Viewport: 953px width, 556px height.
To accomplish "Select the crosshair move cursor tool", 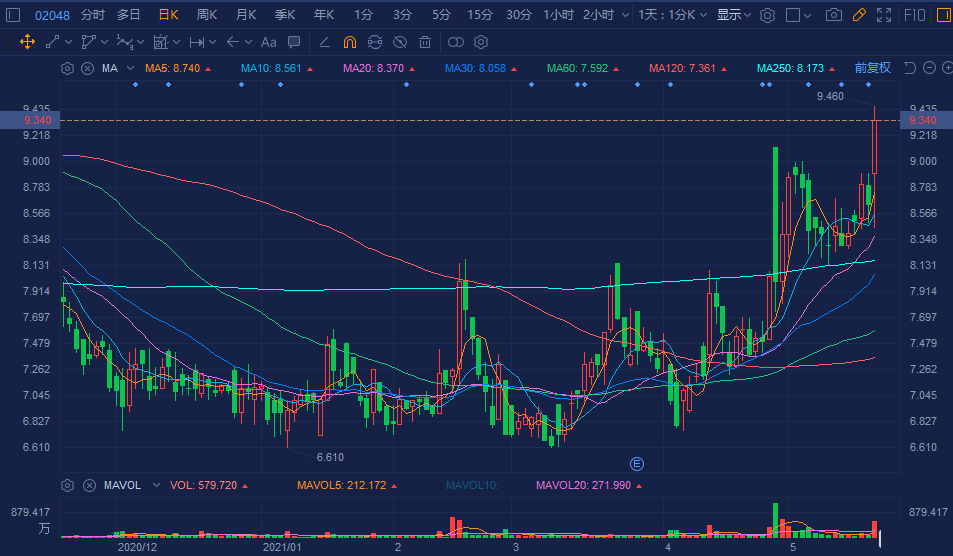I will [x=27, y=42].
